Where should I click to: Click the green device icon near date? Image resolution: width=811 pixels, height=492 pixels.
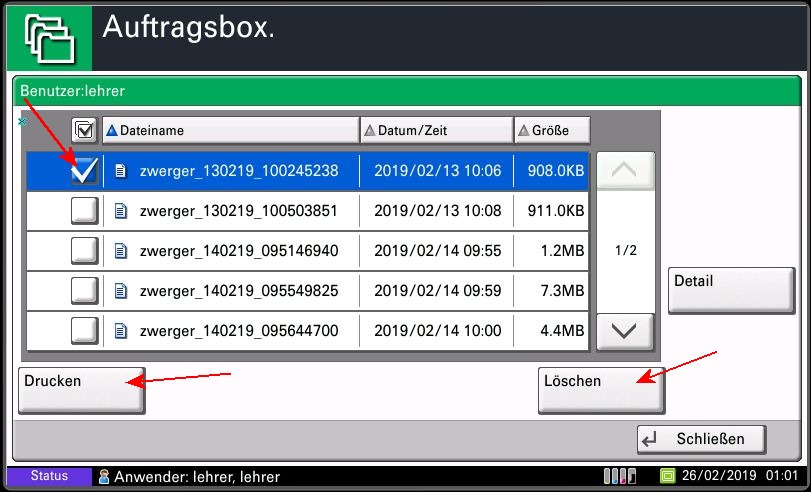tap(668, 476)
